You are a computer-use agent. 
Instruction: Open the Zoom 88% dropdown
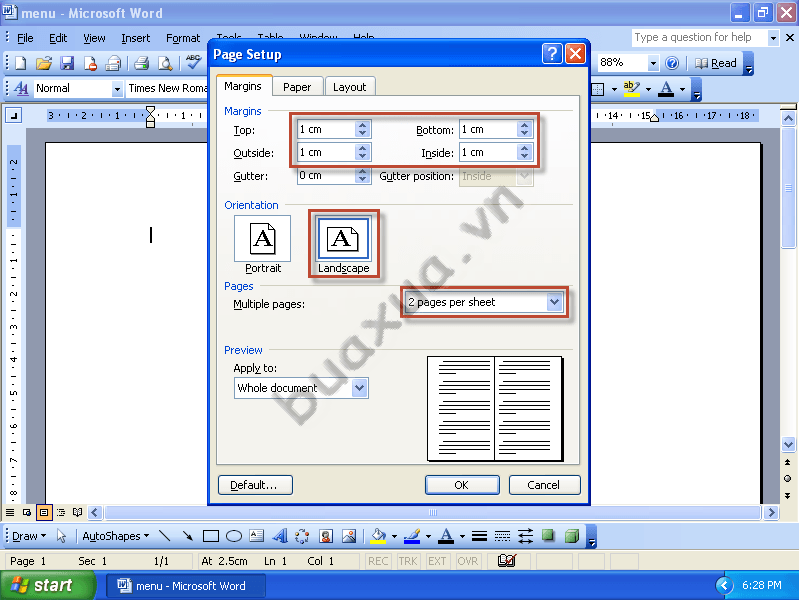click(653, 63)
